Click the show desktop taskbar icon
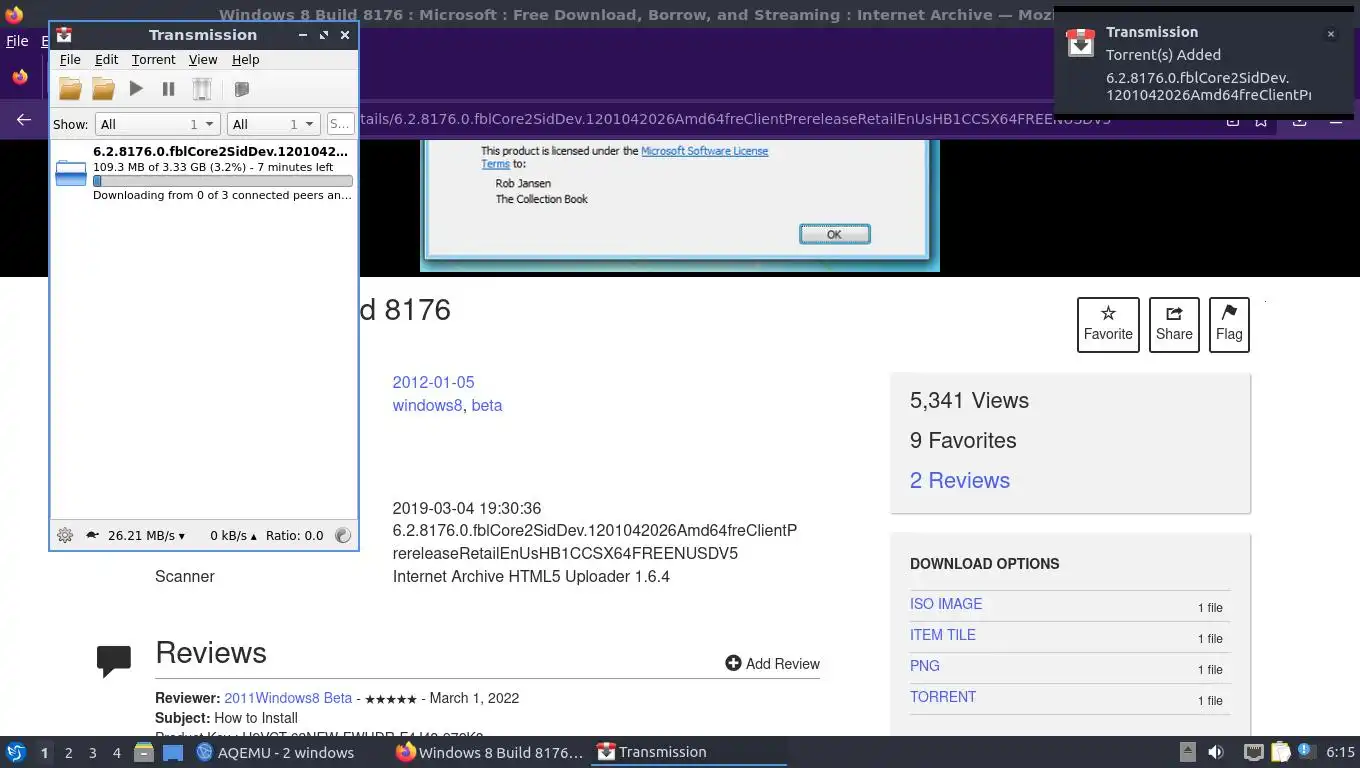The image size is (1360, 768). [x=173, y=752]
